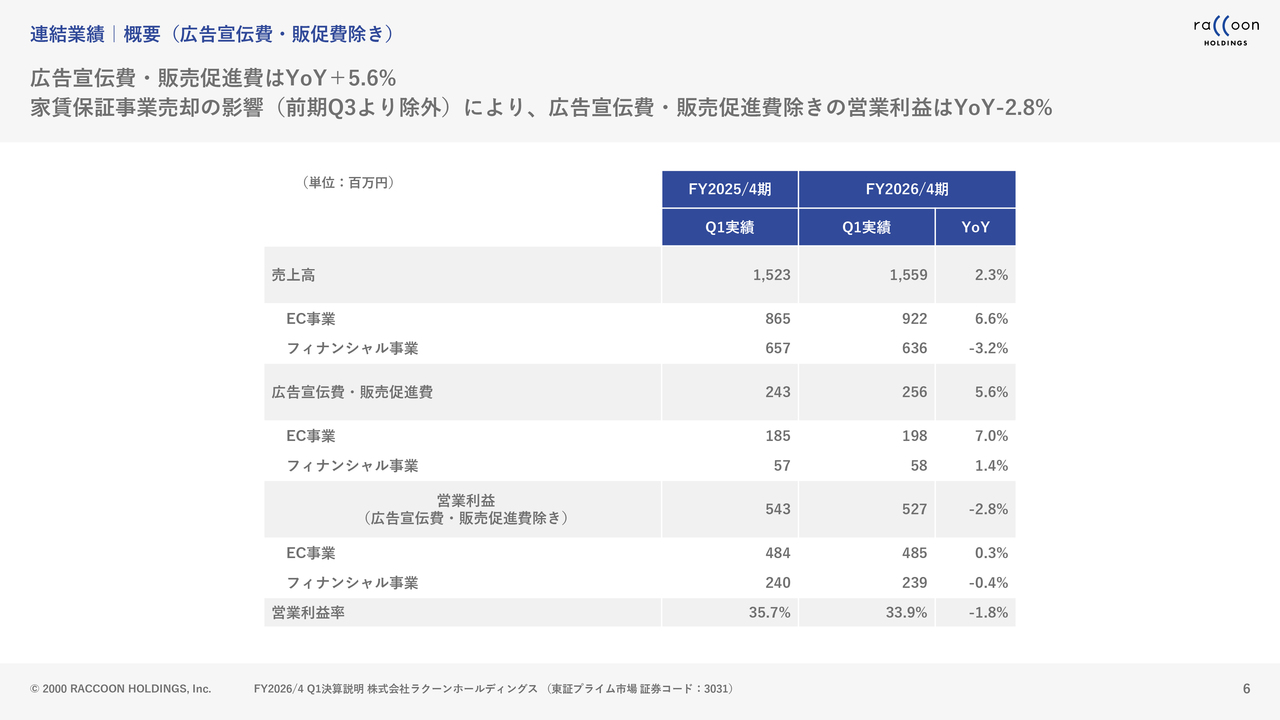The height and width of the screenshot is (720, 1280).
Task: Click the EC事業 sales YoY 6.6%
Action: [x=991, y=319]
